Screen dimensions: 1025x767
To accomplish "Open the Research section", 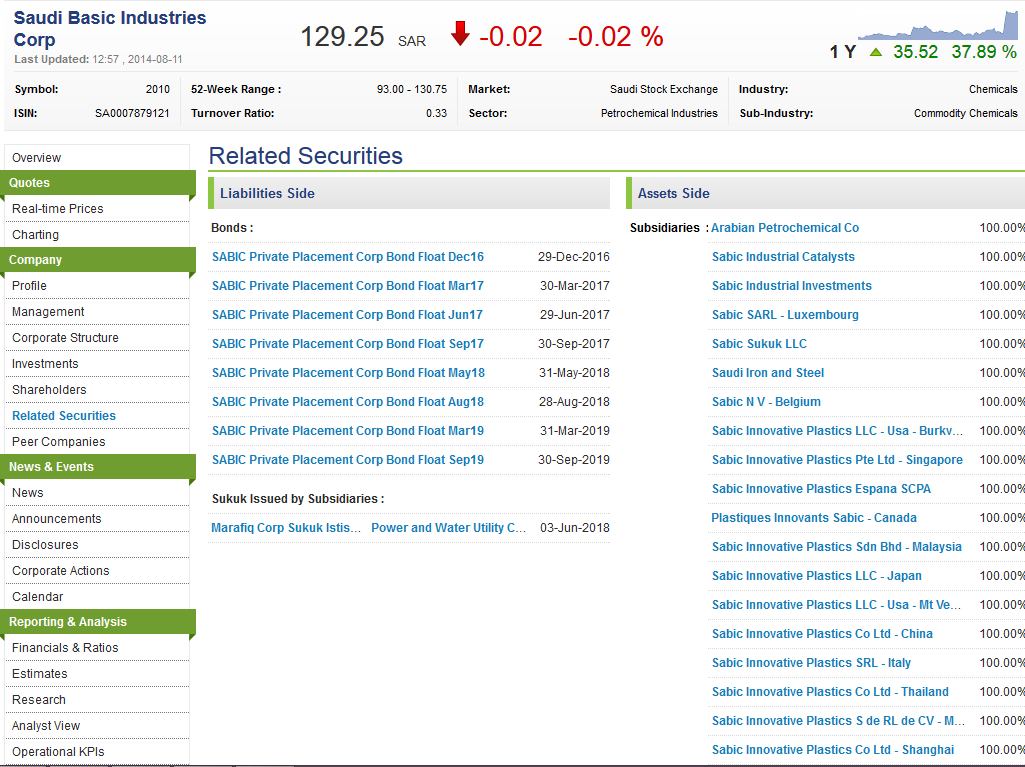I will (x=39, y=700).
